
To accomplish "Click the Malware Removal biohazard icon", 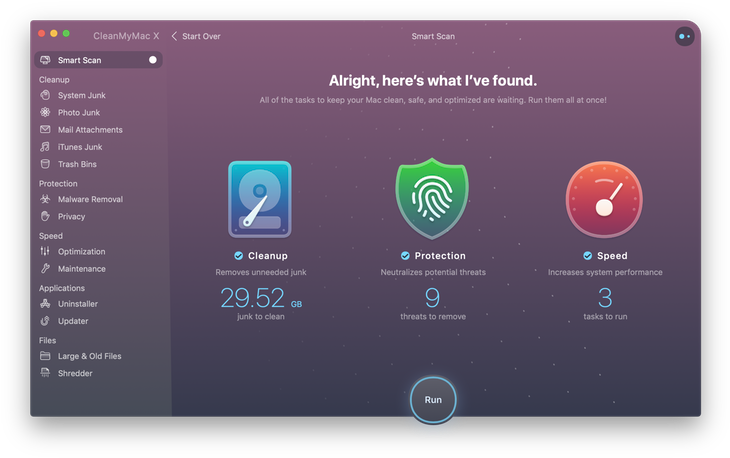I will click(45, 199).
